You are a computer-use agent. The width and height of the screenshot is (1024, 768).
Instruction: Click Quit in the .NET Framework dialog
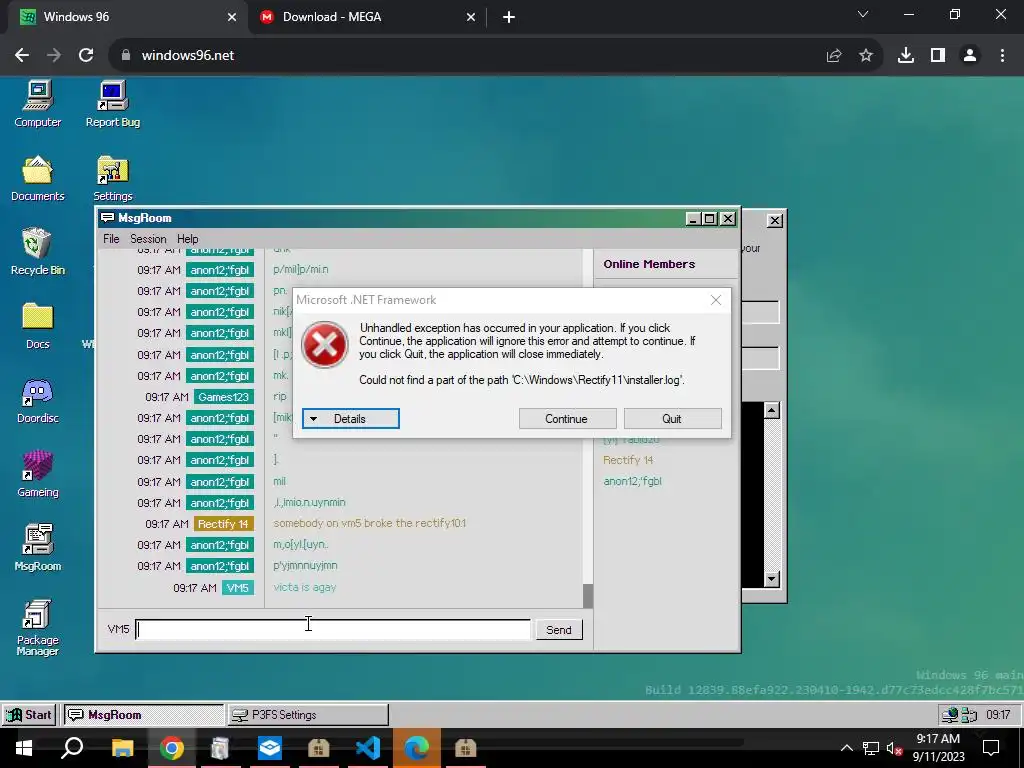click(x=672, y=419)
